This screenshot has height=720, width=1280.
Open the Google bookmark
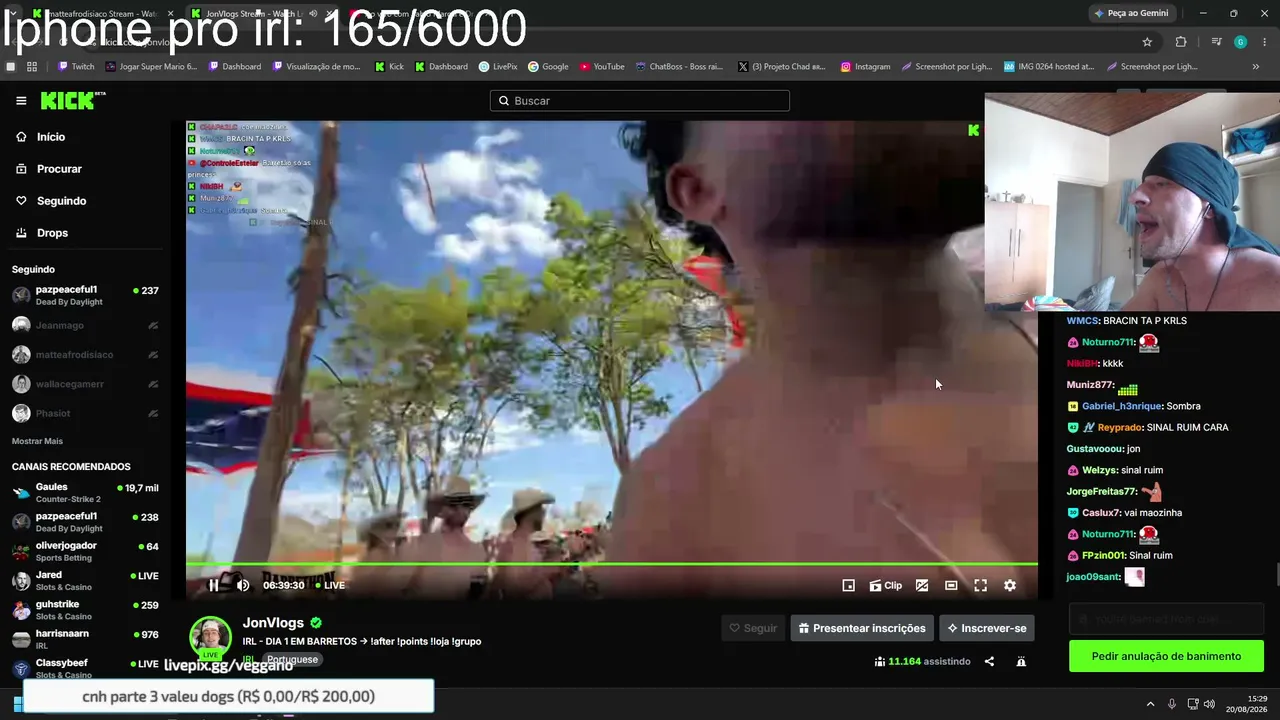point(548,67)
